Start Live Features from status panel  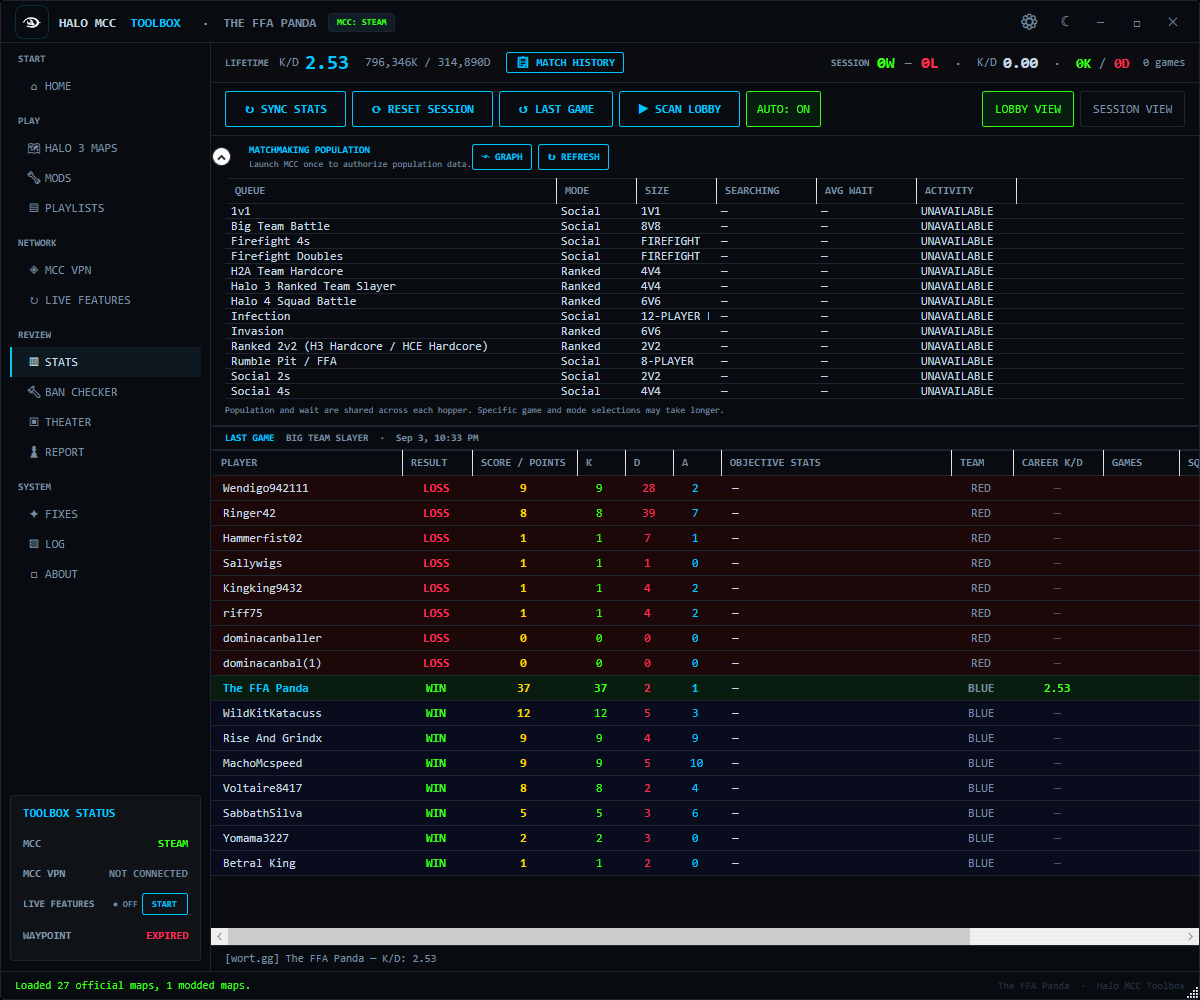click(x=164, y=904)
